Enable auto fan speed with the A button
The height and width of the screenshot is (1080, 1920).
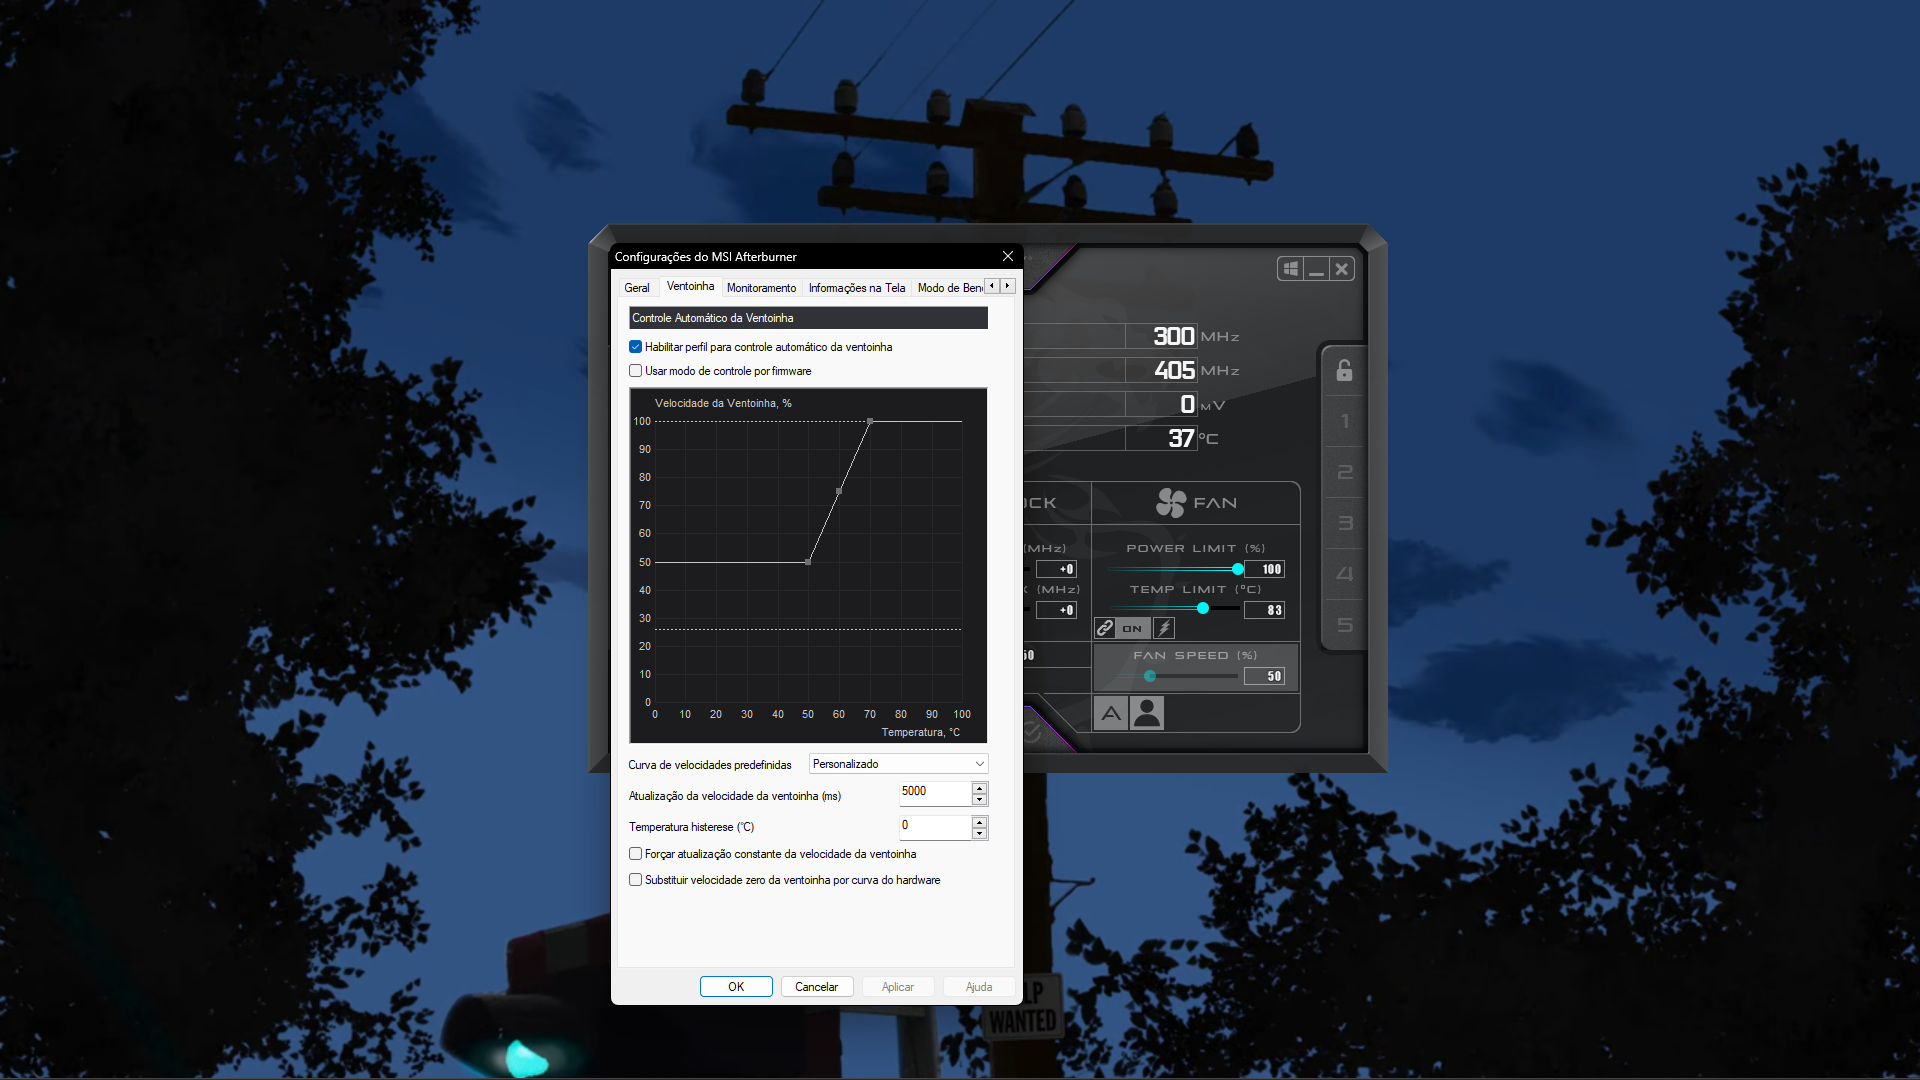1111,713
